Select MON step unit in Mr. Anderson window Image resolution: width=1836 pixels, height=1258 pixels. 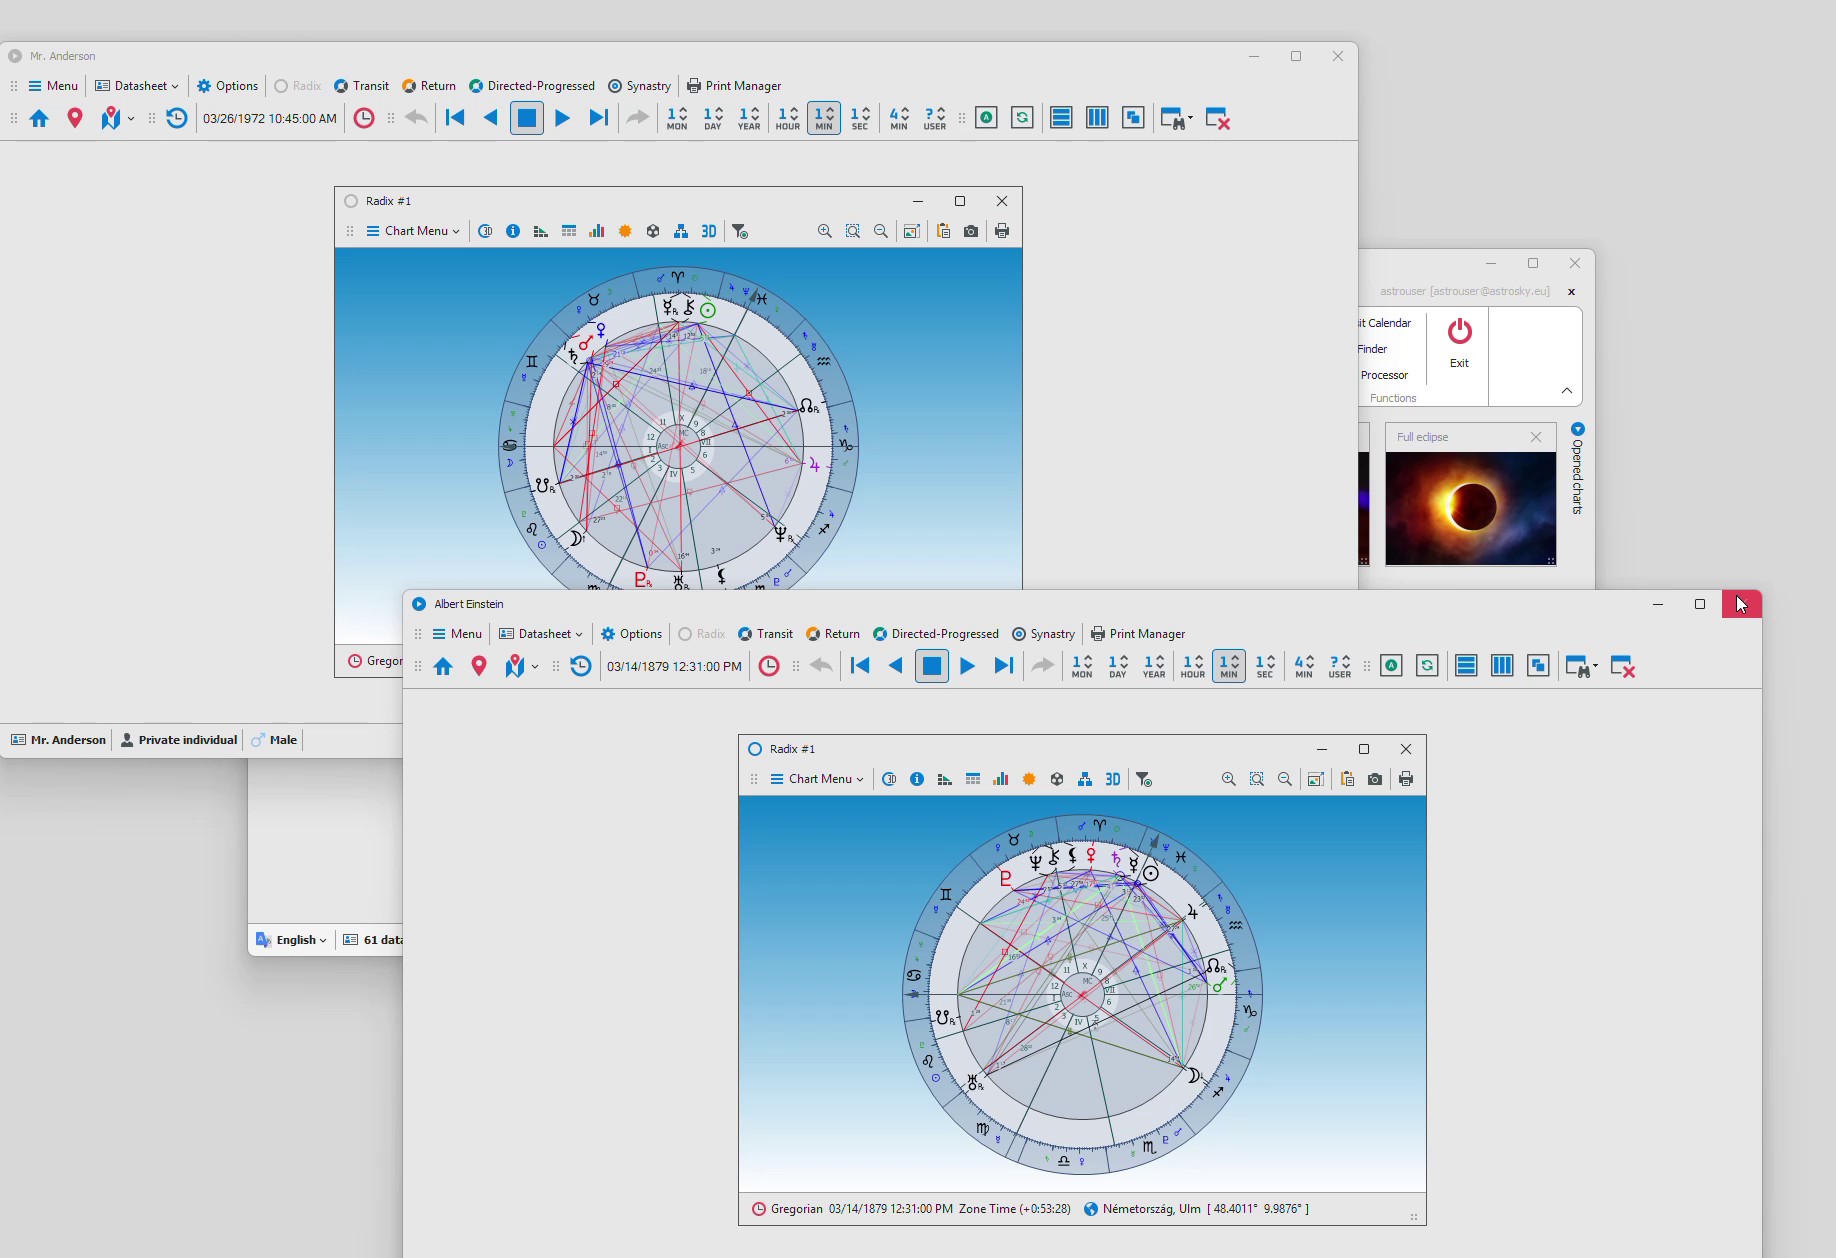pos(677,118)
